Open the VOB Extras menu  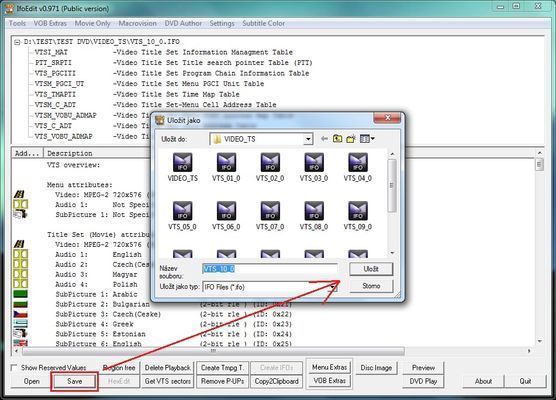50,23
